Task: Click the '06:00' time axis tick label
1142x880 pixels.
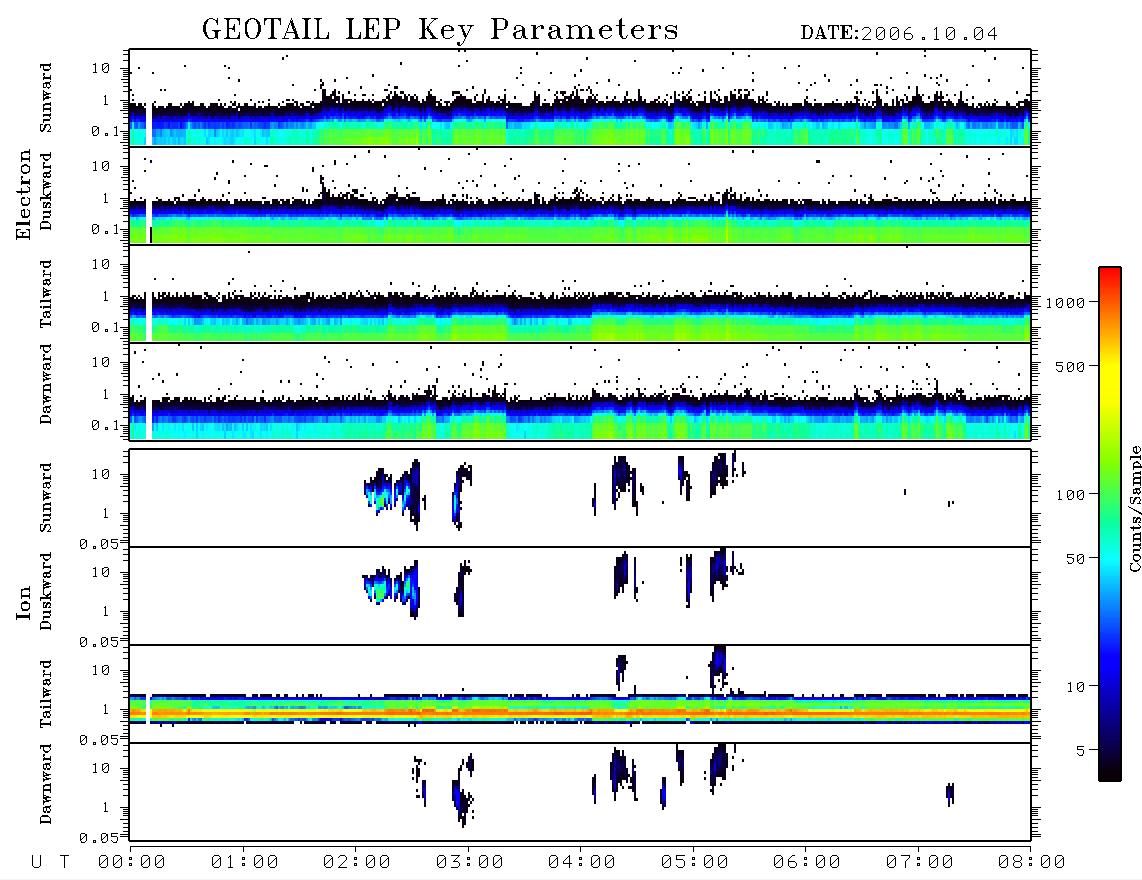Action: pos(807,863)
